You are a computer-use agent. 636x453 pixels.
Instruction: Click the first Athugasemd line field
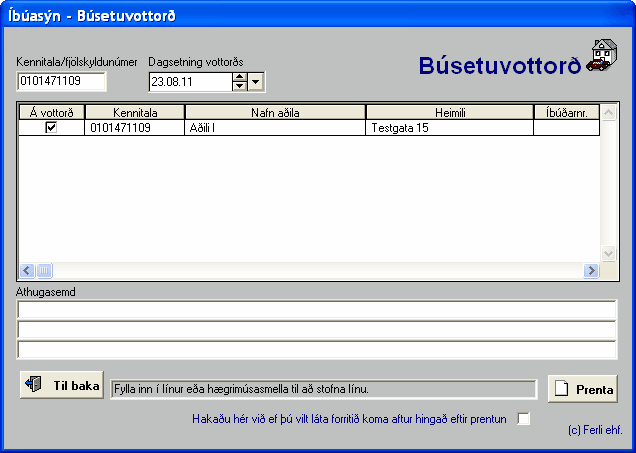317,310
